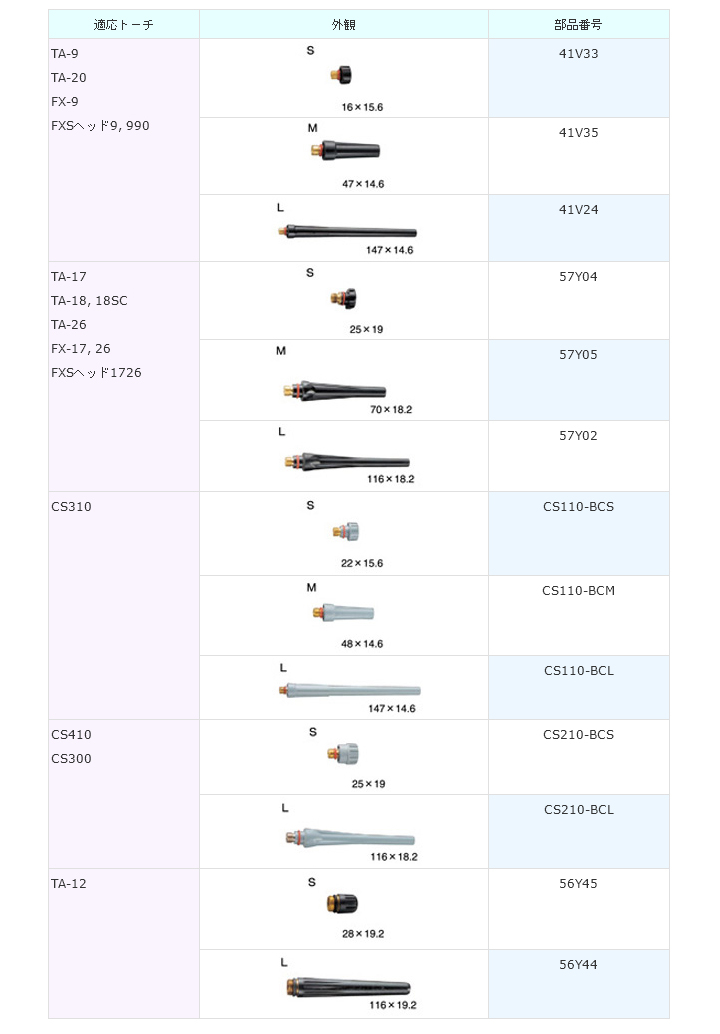Click the gray CS110-BCM medium cap image
The height and width of the screenshot is (1034, 720).
tap(342, 611)
